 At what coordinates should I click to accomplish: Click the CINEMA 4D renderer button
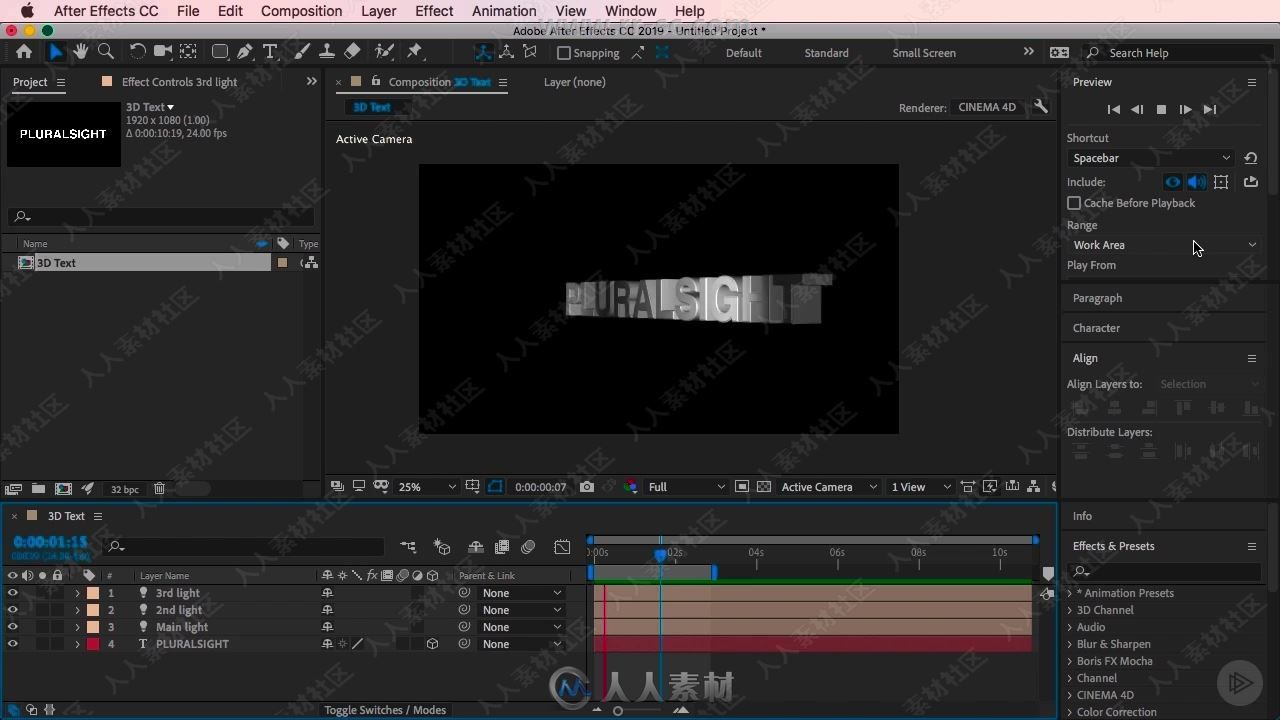[x=987, y=107]
